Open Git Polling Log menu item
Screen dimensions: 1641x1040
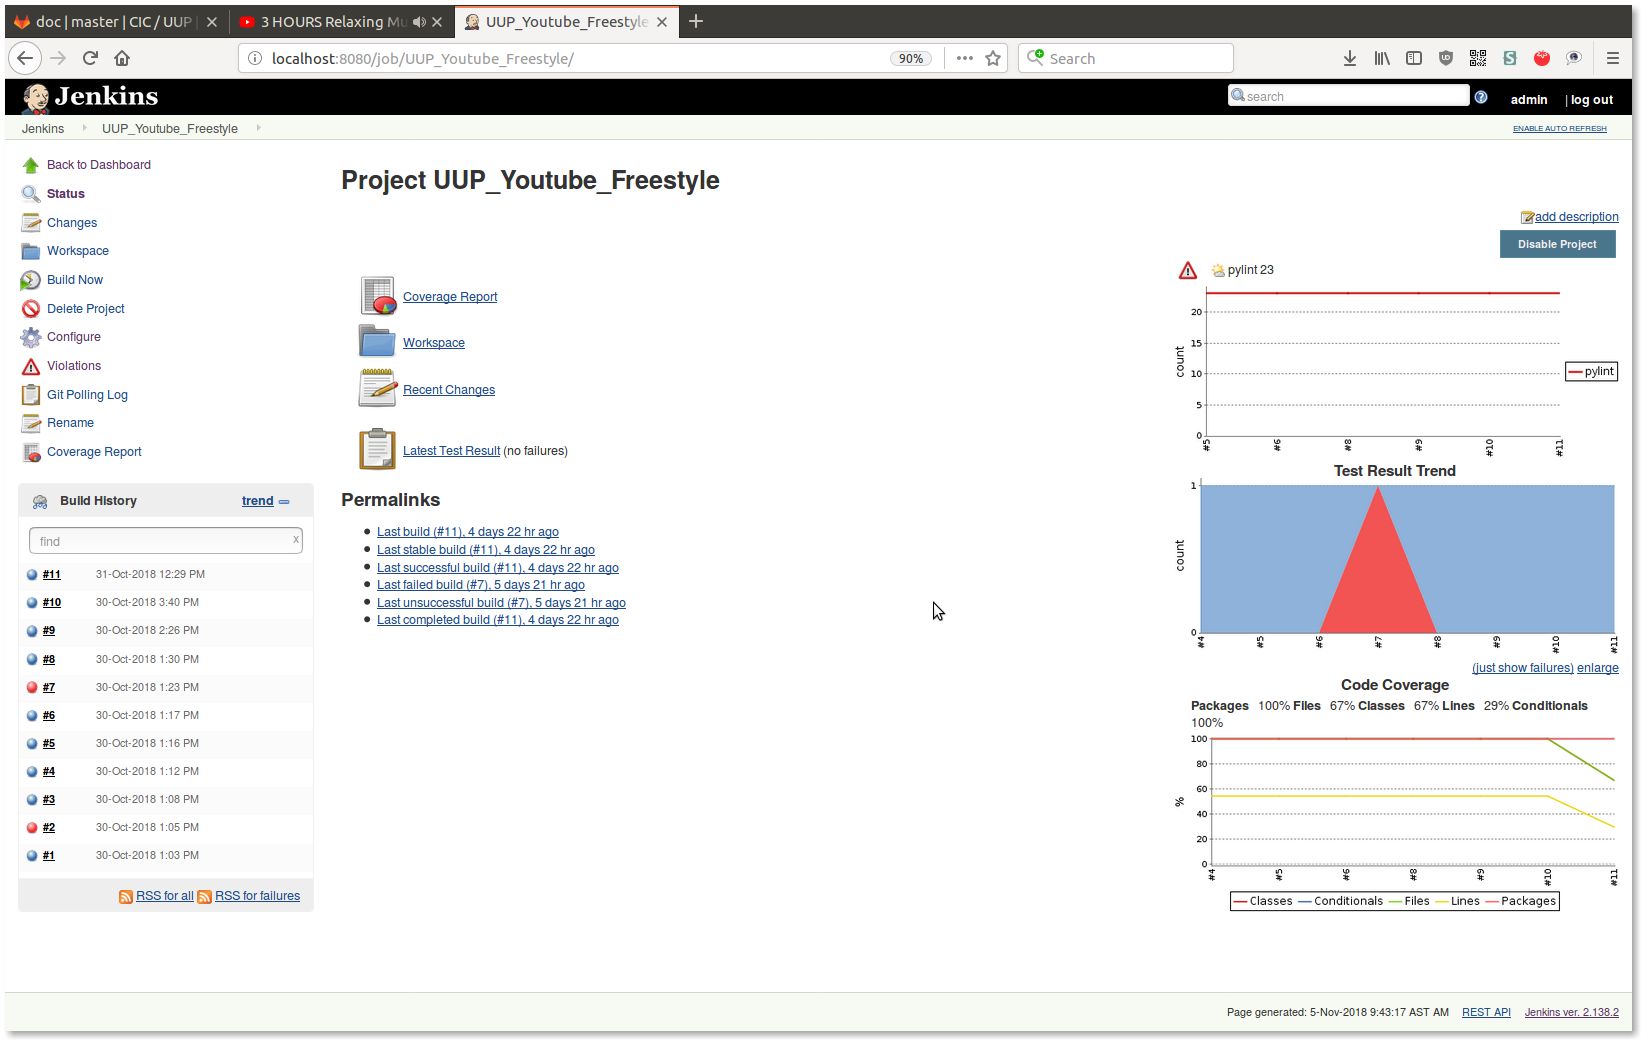click(87, 395)
